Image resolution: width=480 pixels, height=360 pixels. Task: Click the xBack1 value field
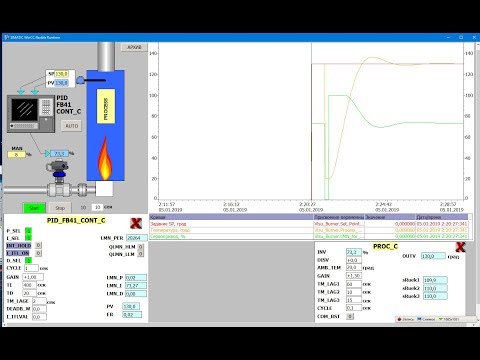(x=435, y=280)
